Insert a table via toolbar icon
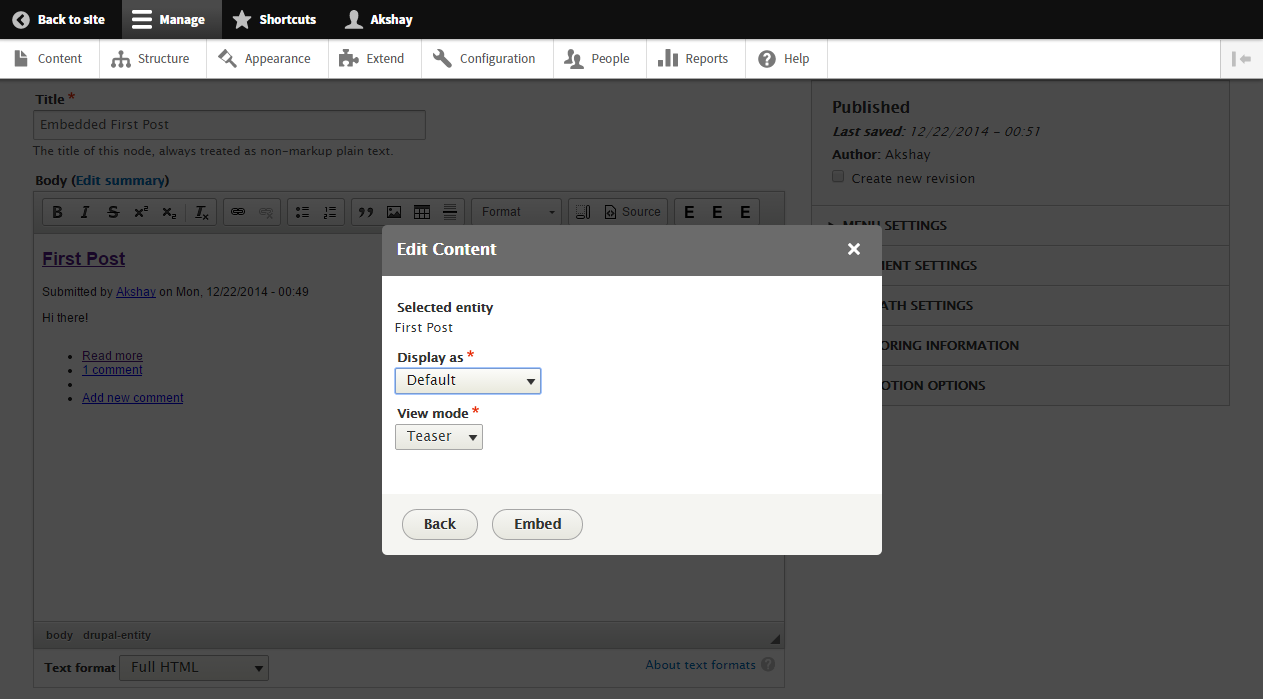Screen dimensions: 1263x699 [422, 212]
